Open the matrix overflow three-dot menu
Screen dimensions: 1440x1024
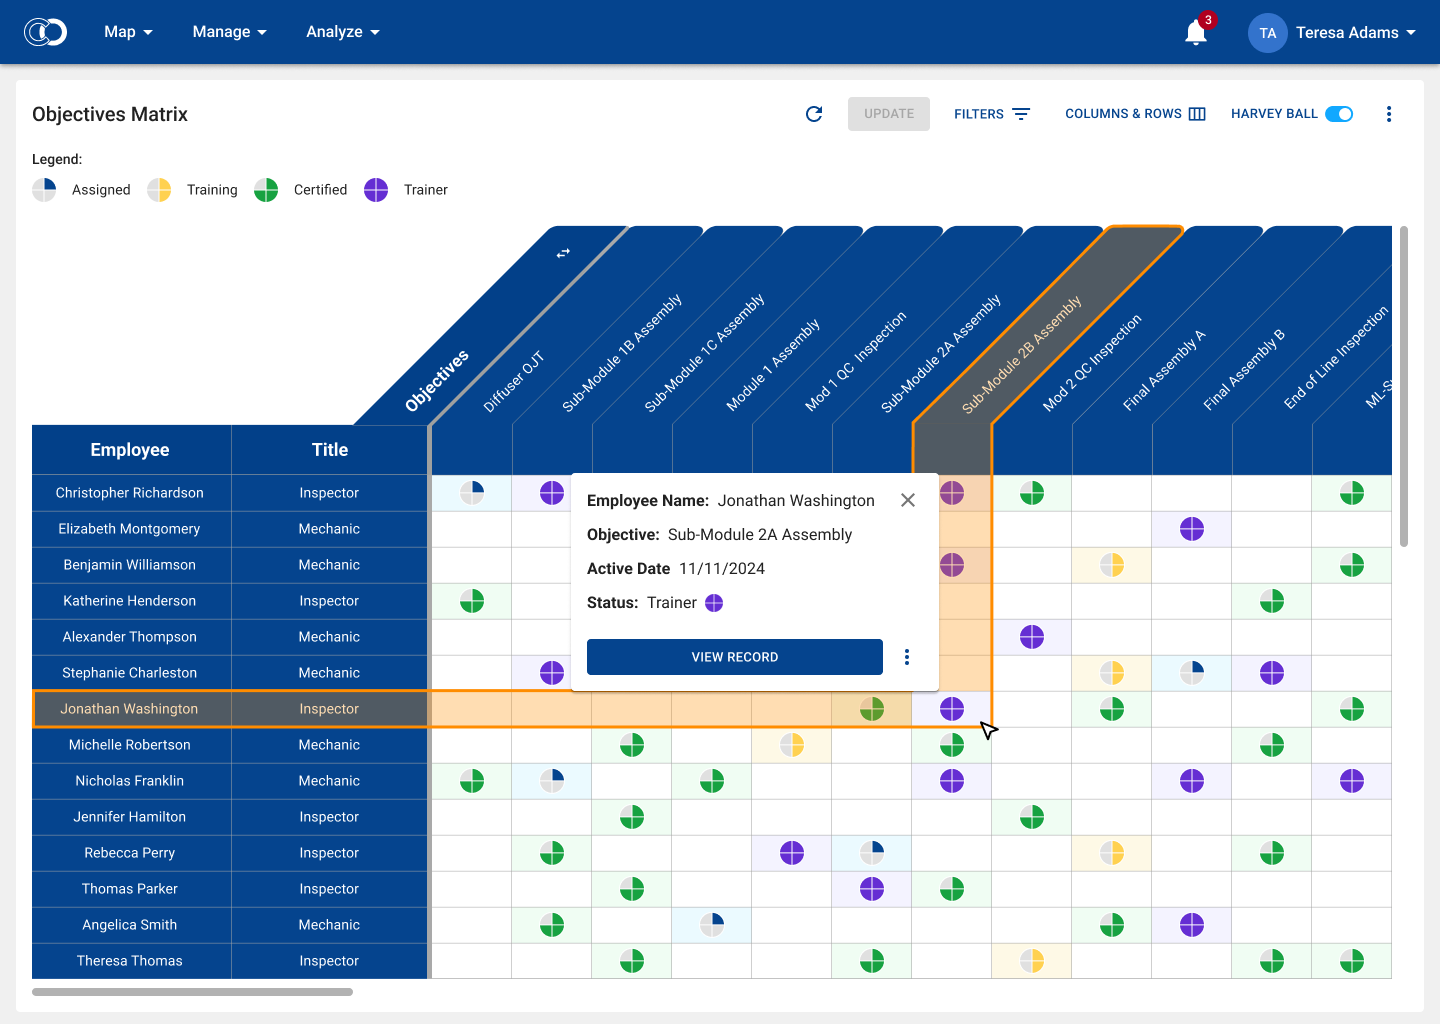point(1389,114)
